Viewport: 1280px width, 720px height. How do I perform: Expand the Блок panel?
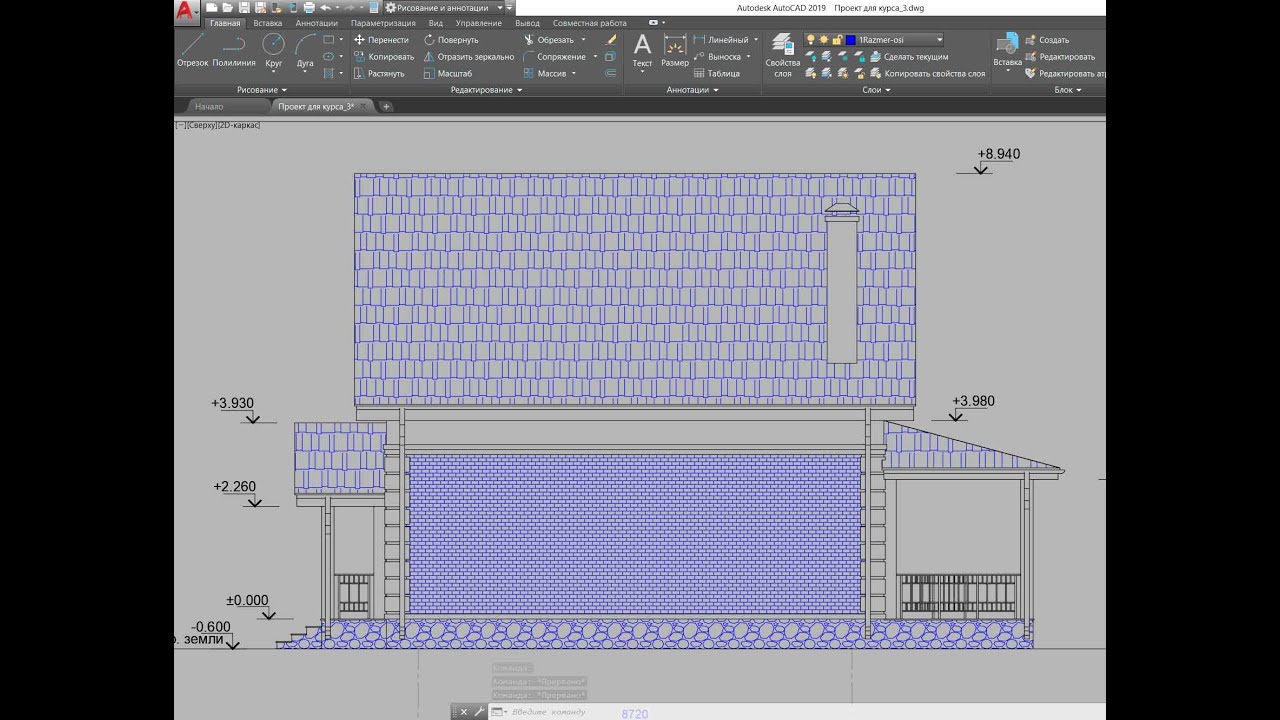click(x=1067, y=90)
